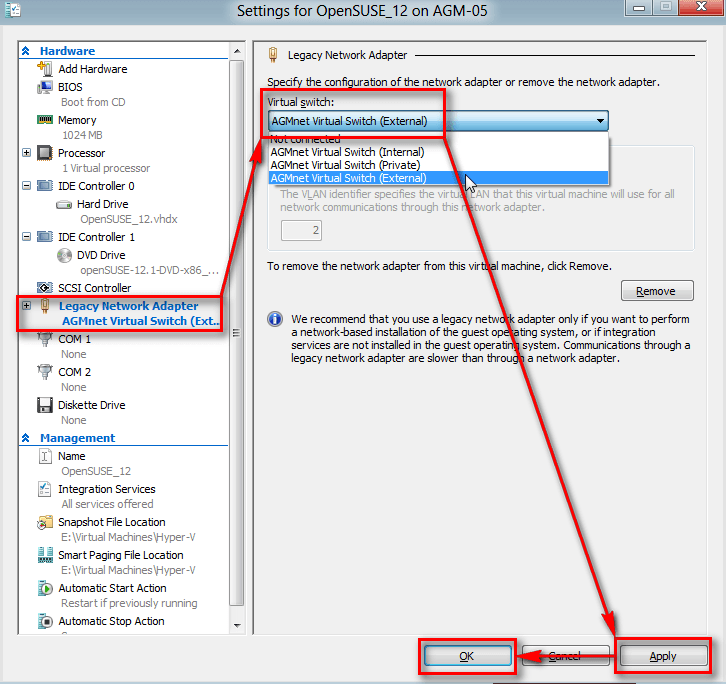Select the Diskette Drive icon
Viewport: 726px width, 684px height.
pyautogui.click(x=44, y=405)
